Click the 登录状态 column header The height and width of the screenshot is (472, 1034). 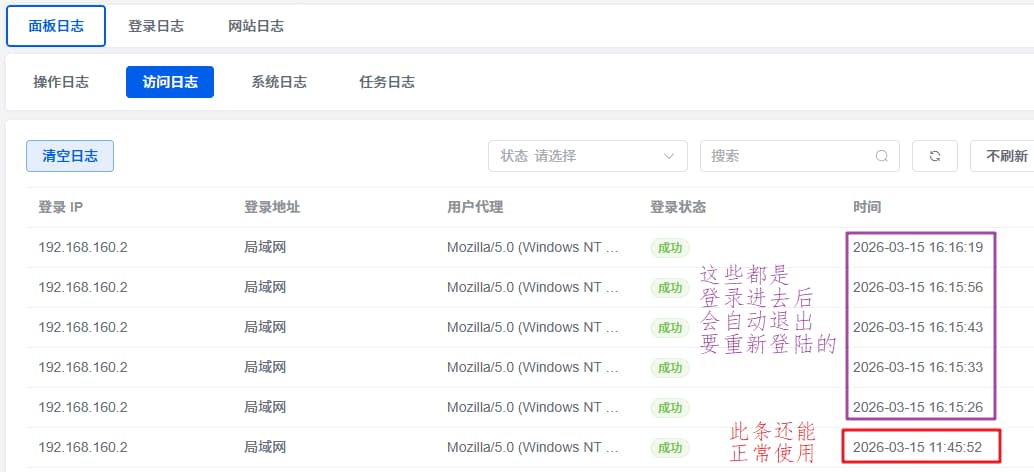click(x=678, y=207)
